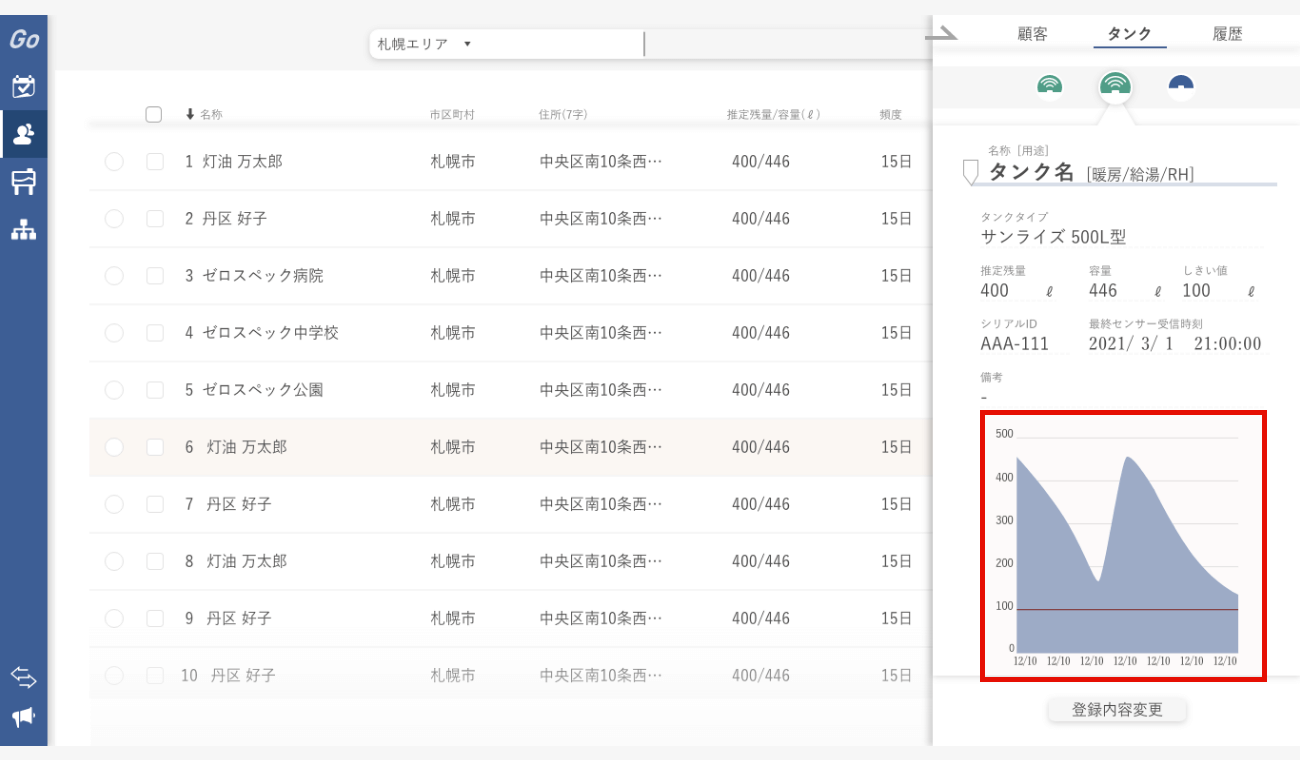
Task: Click the 頻度 column header
Action: click(891, 114)
